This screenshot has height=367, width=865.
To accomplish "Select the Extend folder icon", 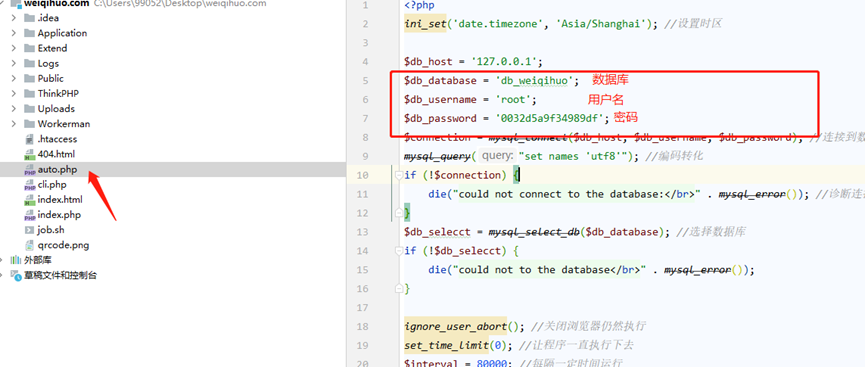I will (x=29, y=48).
